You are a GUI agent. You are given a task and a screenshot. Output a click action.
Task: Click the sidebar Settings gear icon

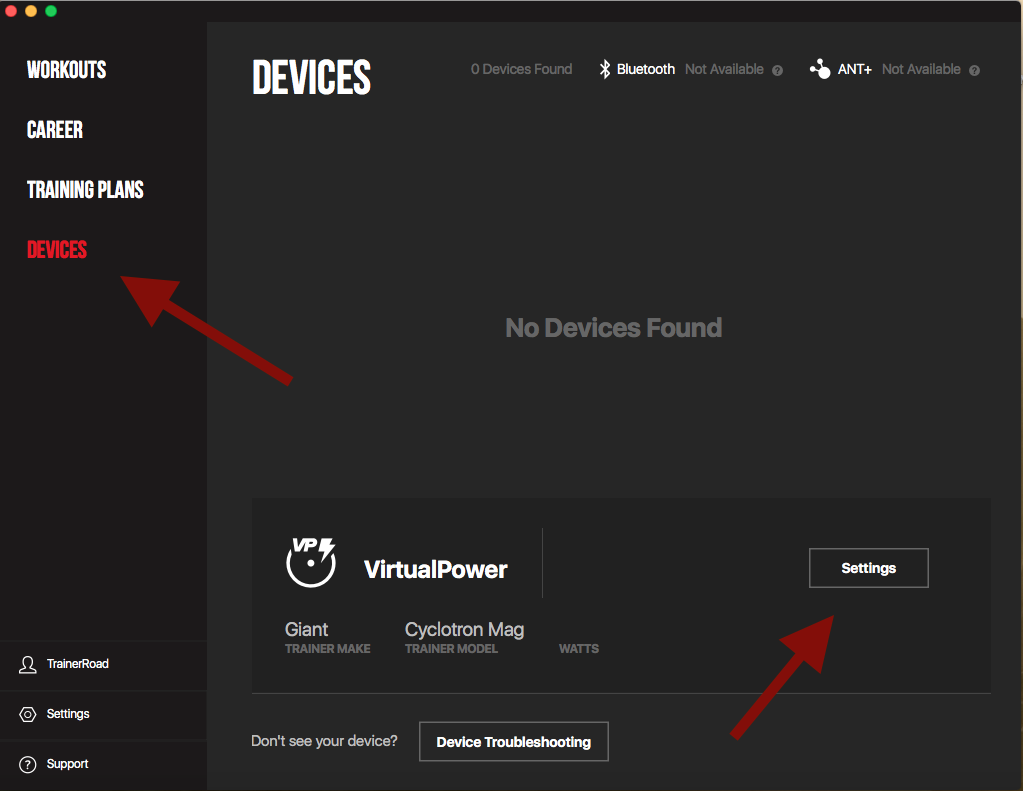tap(27, 714)
